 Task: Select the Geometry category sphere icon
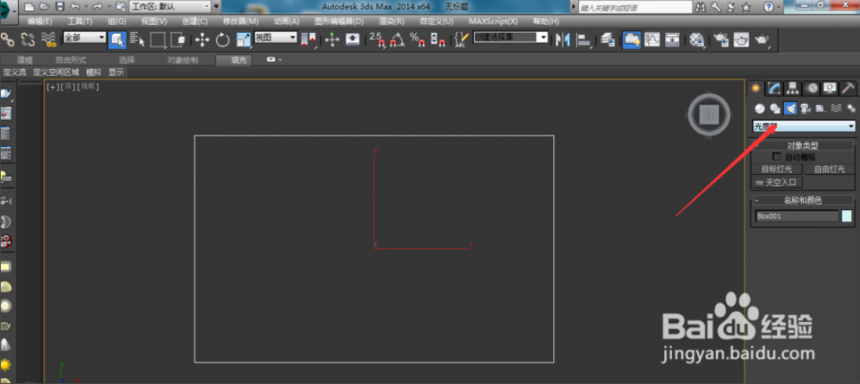pos(759,108)
